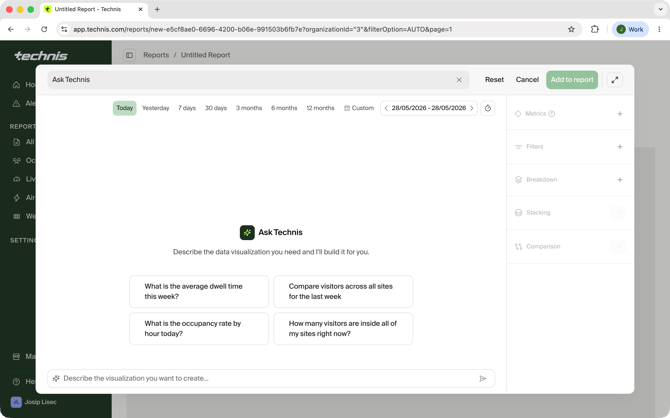Click the refresh timer icon beside date range
The height and width of the screenshot is (418, 670).
(x=488, y=108)
